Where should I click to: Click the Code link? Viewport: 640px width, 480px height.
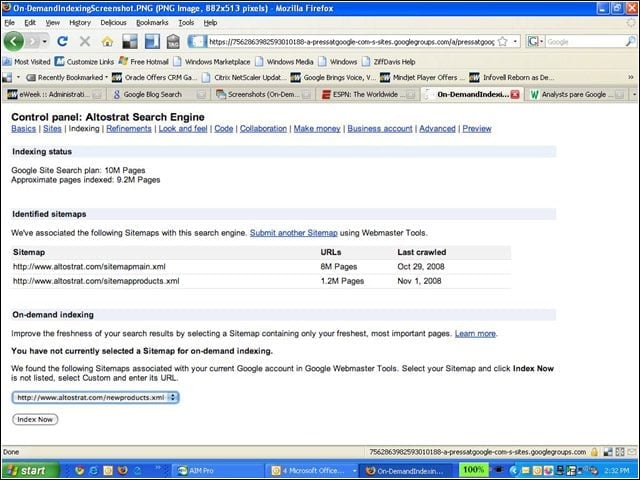(224, 129)
